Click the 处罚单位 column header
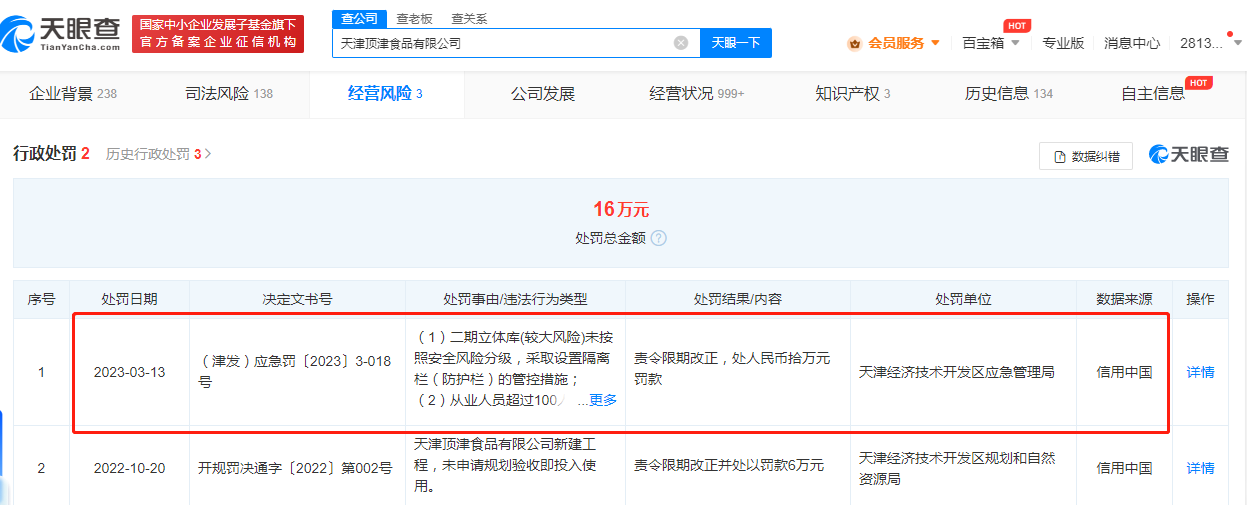This screenshot has height=505, width=1247. tap(963, 299)
